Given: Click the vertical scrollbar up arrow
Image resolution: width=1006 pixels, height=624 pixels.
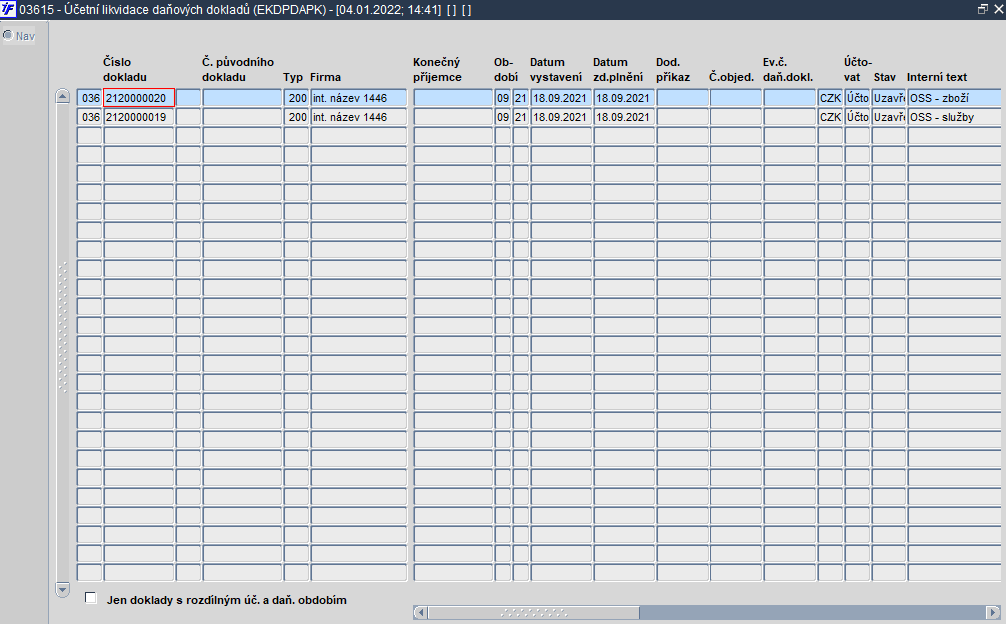Looking at the screenshot, I should (x=62, y=97).
